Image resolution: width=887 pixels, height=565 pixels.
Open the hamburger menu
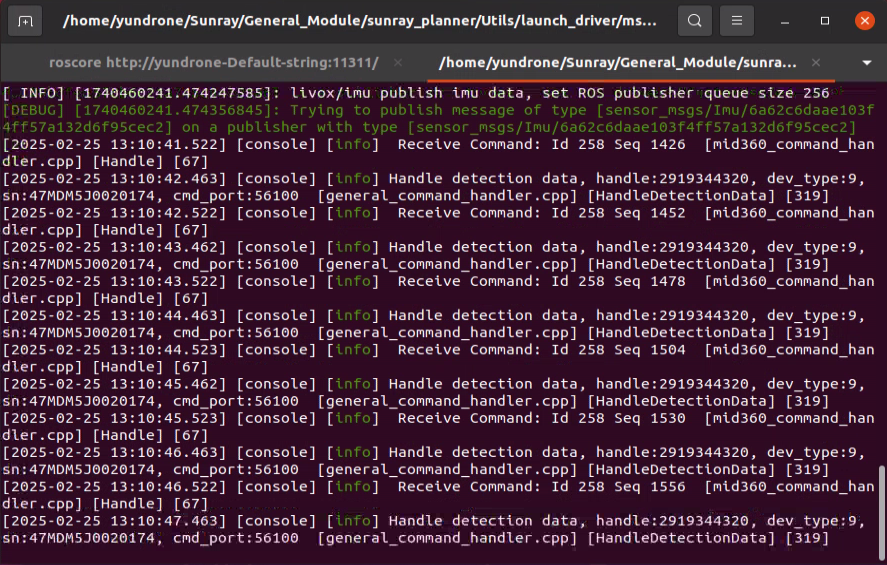click(x=737, y=21)
